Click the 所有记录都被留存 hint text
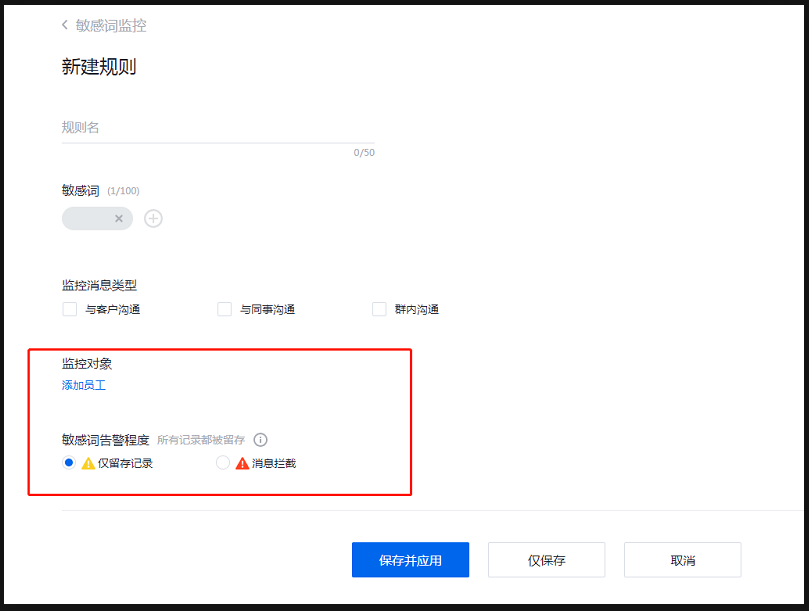Viewport: 809px width, 611px height. click(x=201, y=440)
